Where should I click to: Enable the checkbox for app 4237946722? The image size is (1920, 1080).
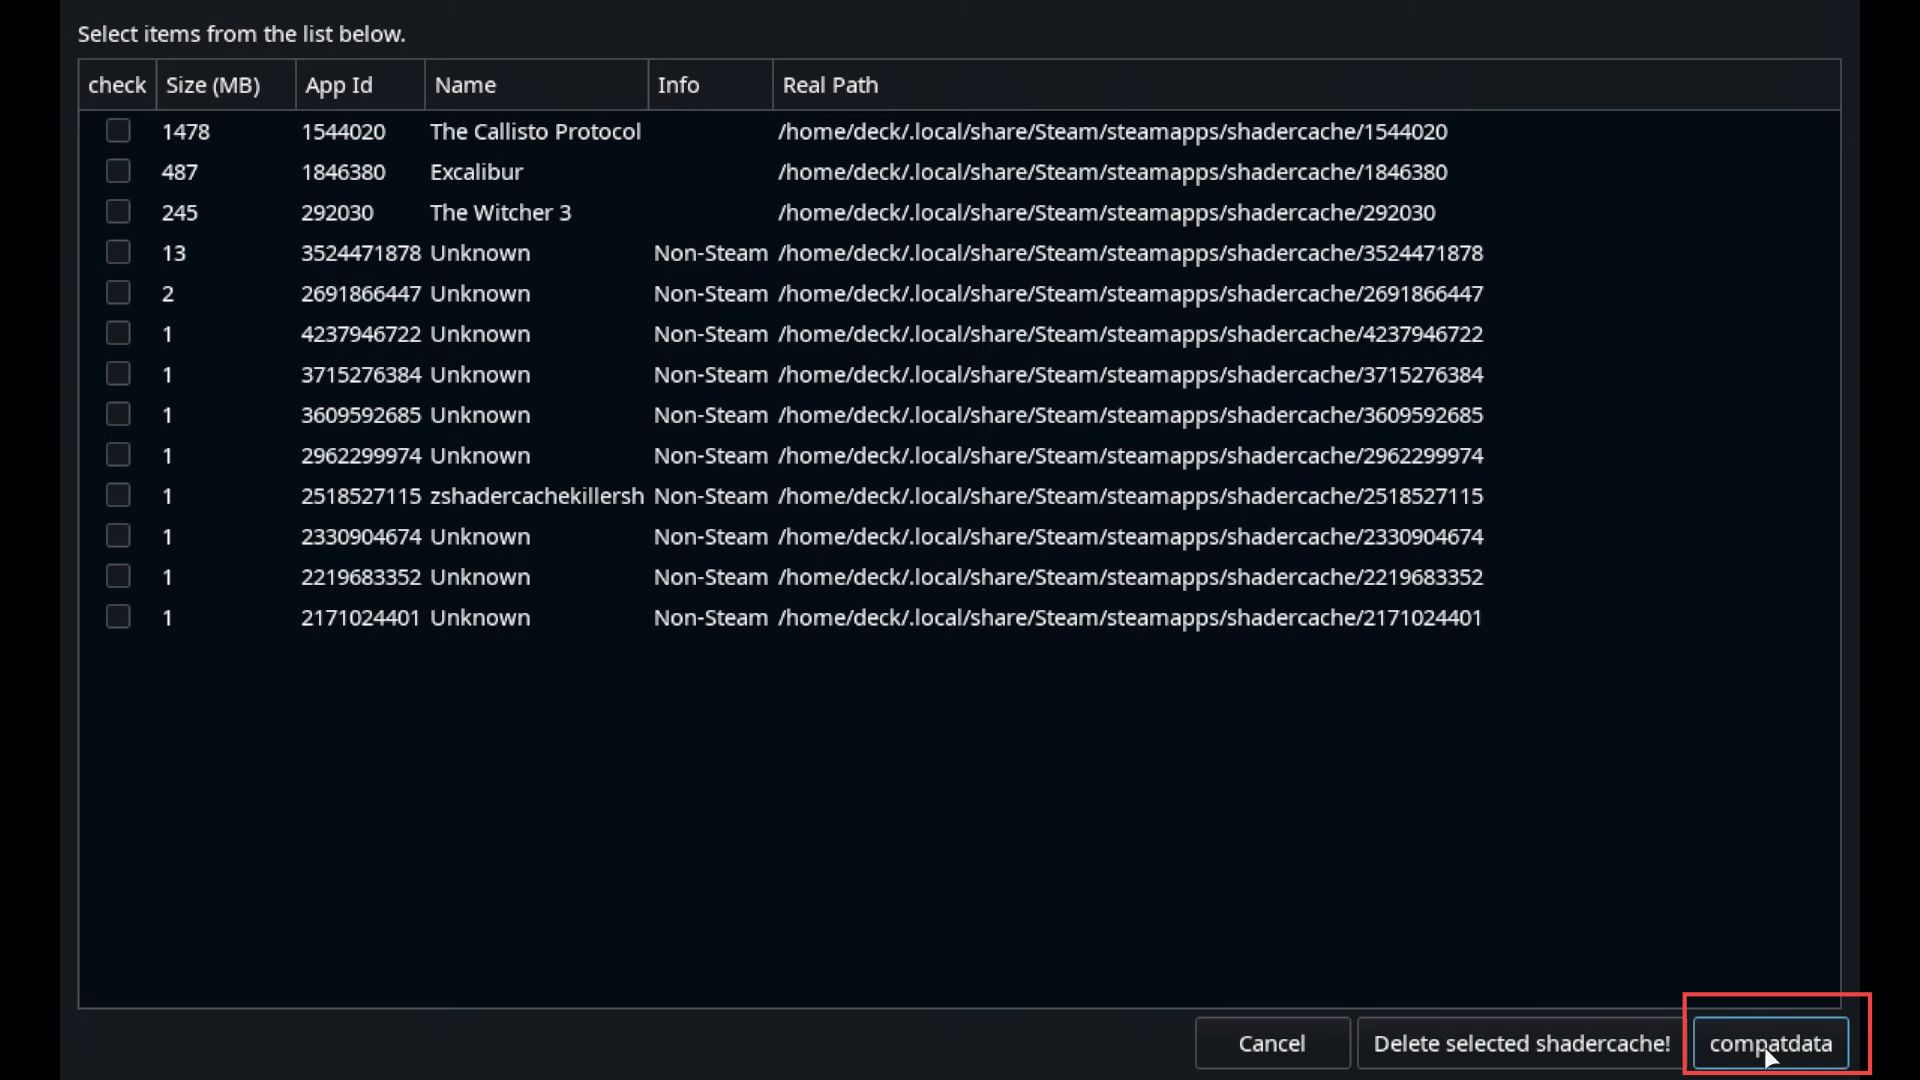(x=118, y=333)
